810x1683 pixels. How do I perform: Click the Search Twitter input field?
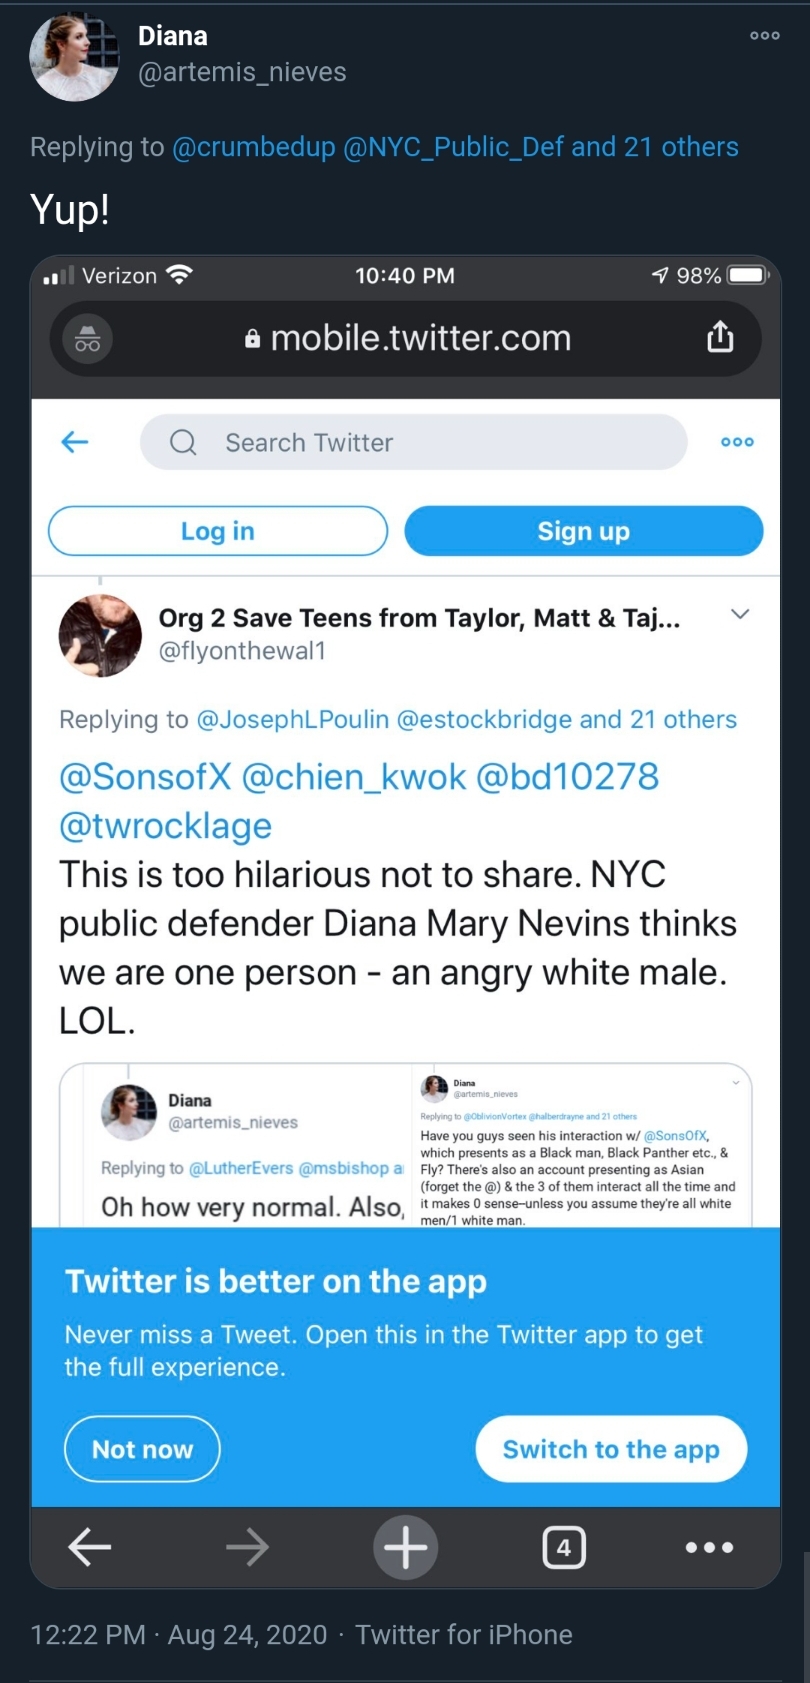point(414,442)
